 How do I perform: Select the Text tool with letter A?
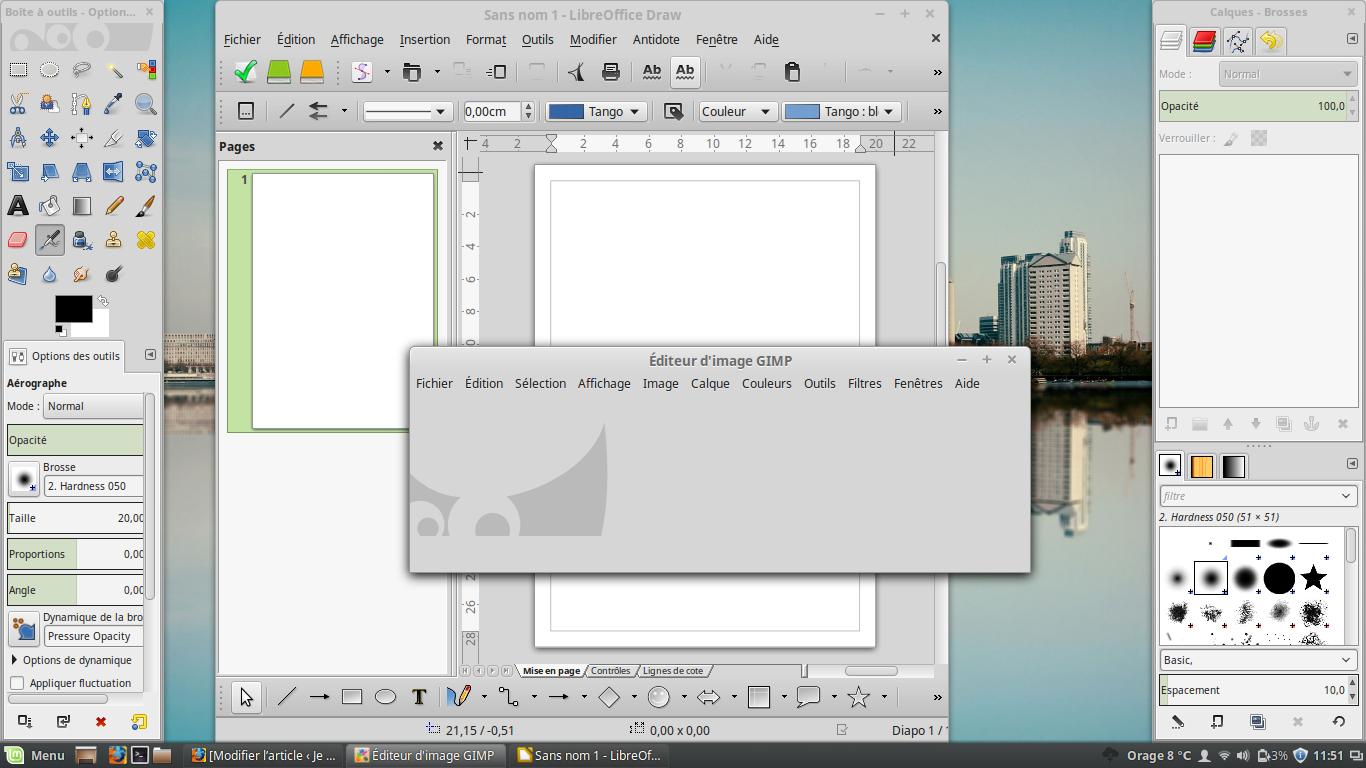pos(18,206)
